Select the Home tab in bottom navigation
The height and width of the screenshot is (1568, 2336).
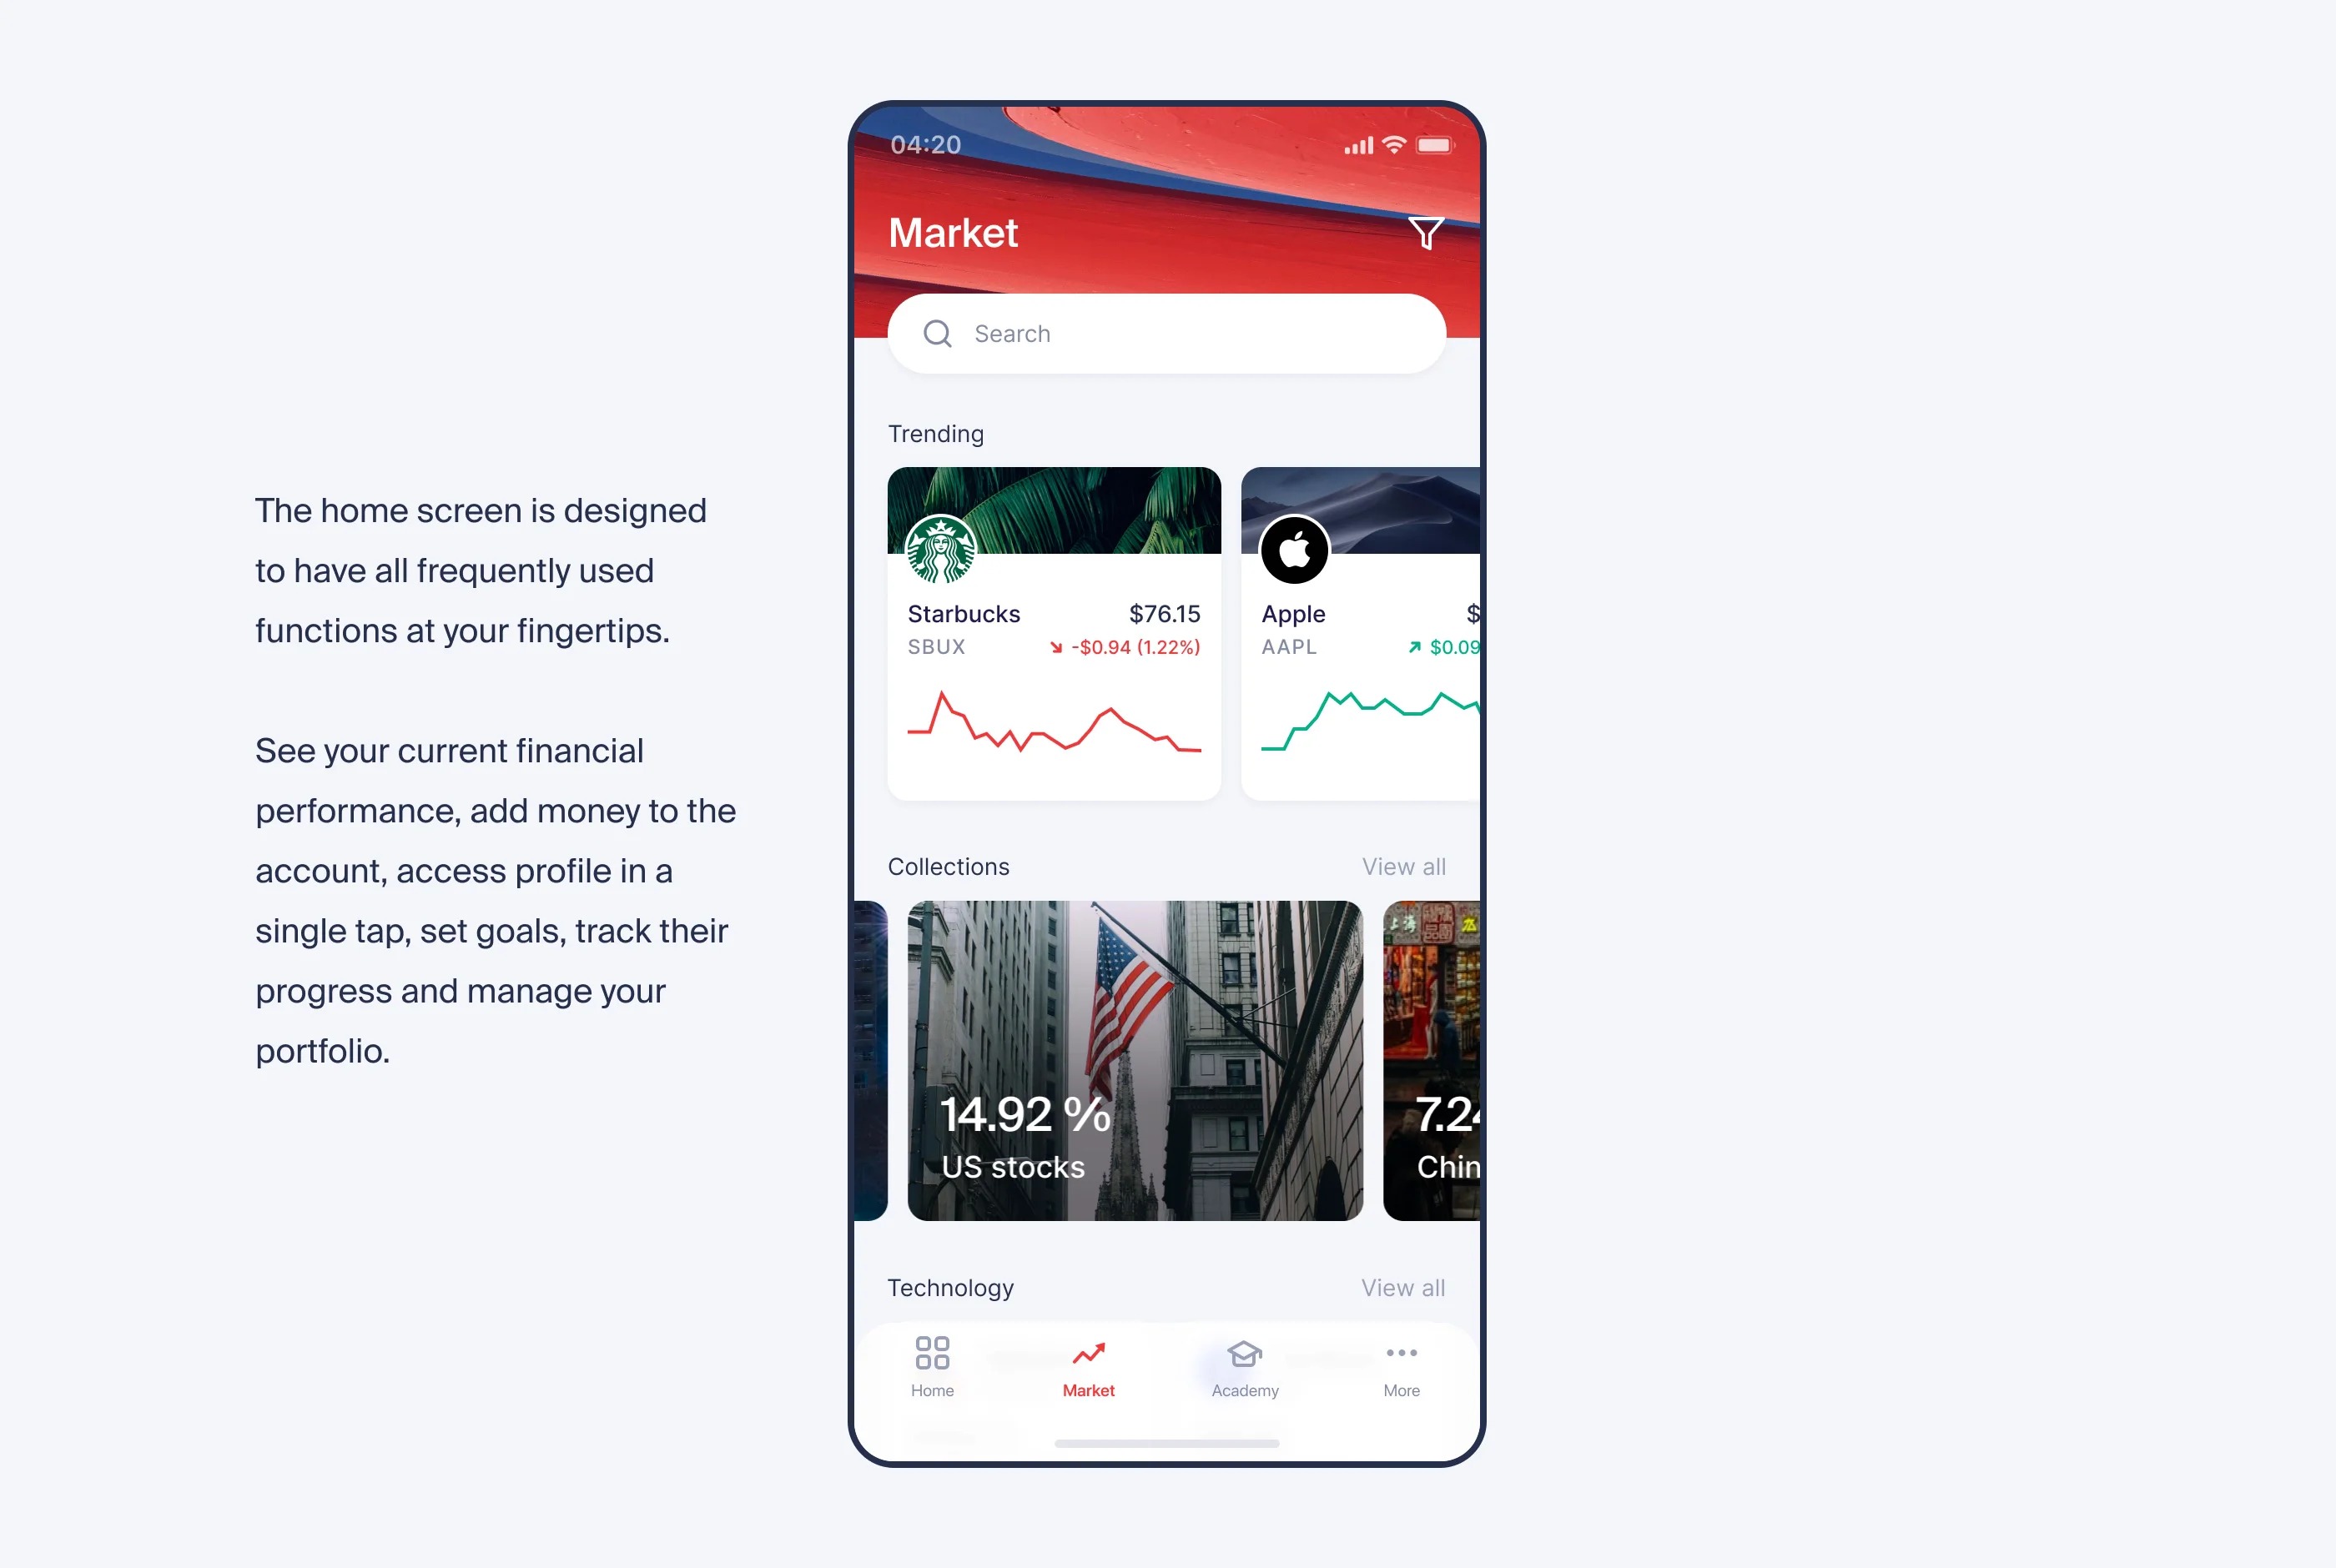point(931,1365)
